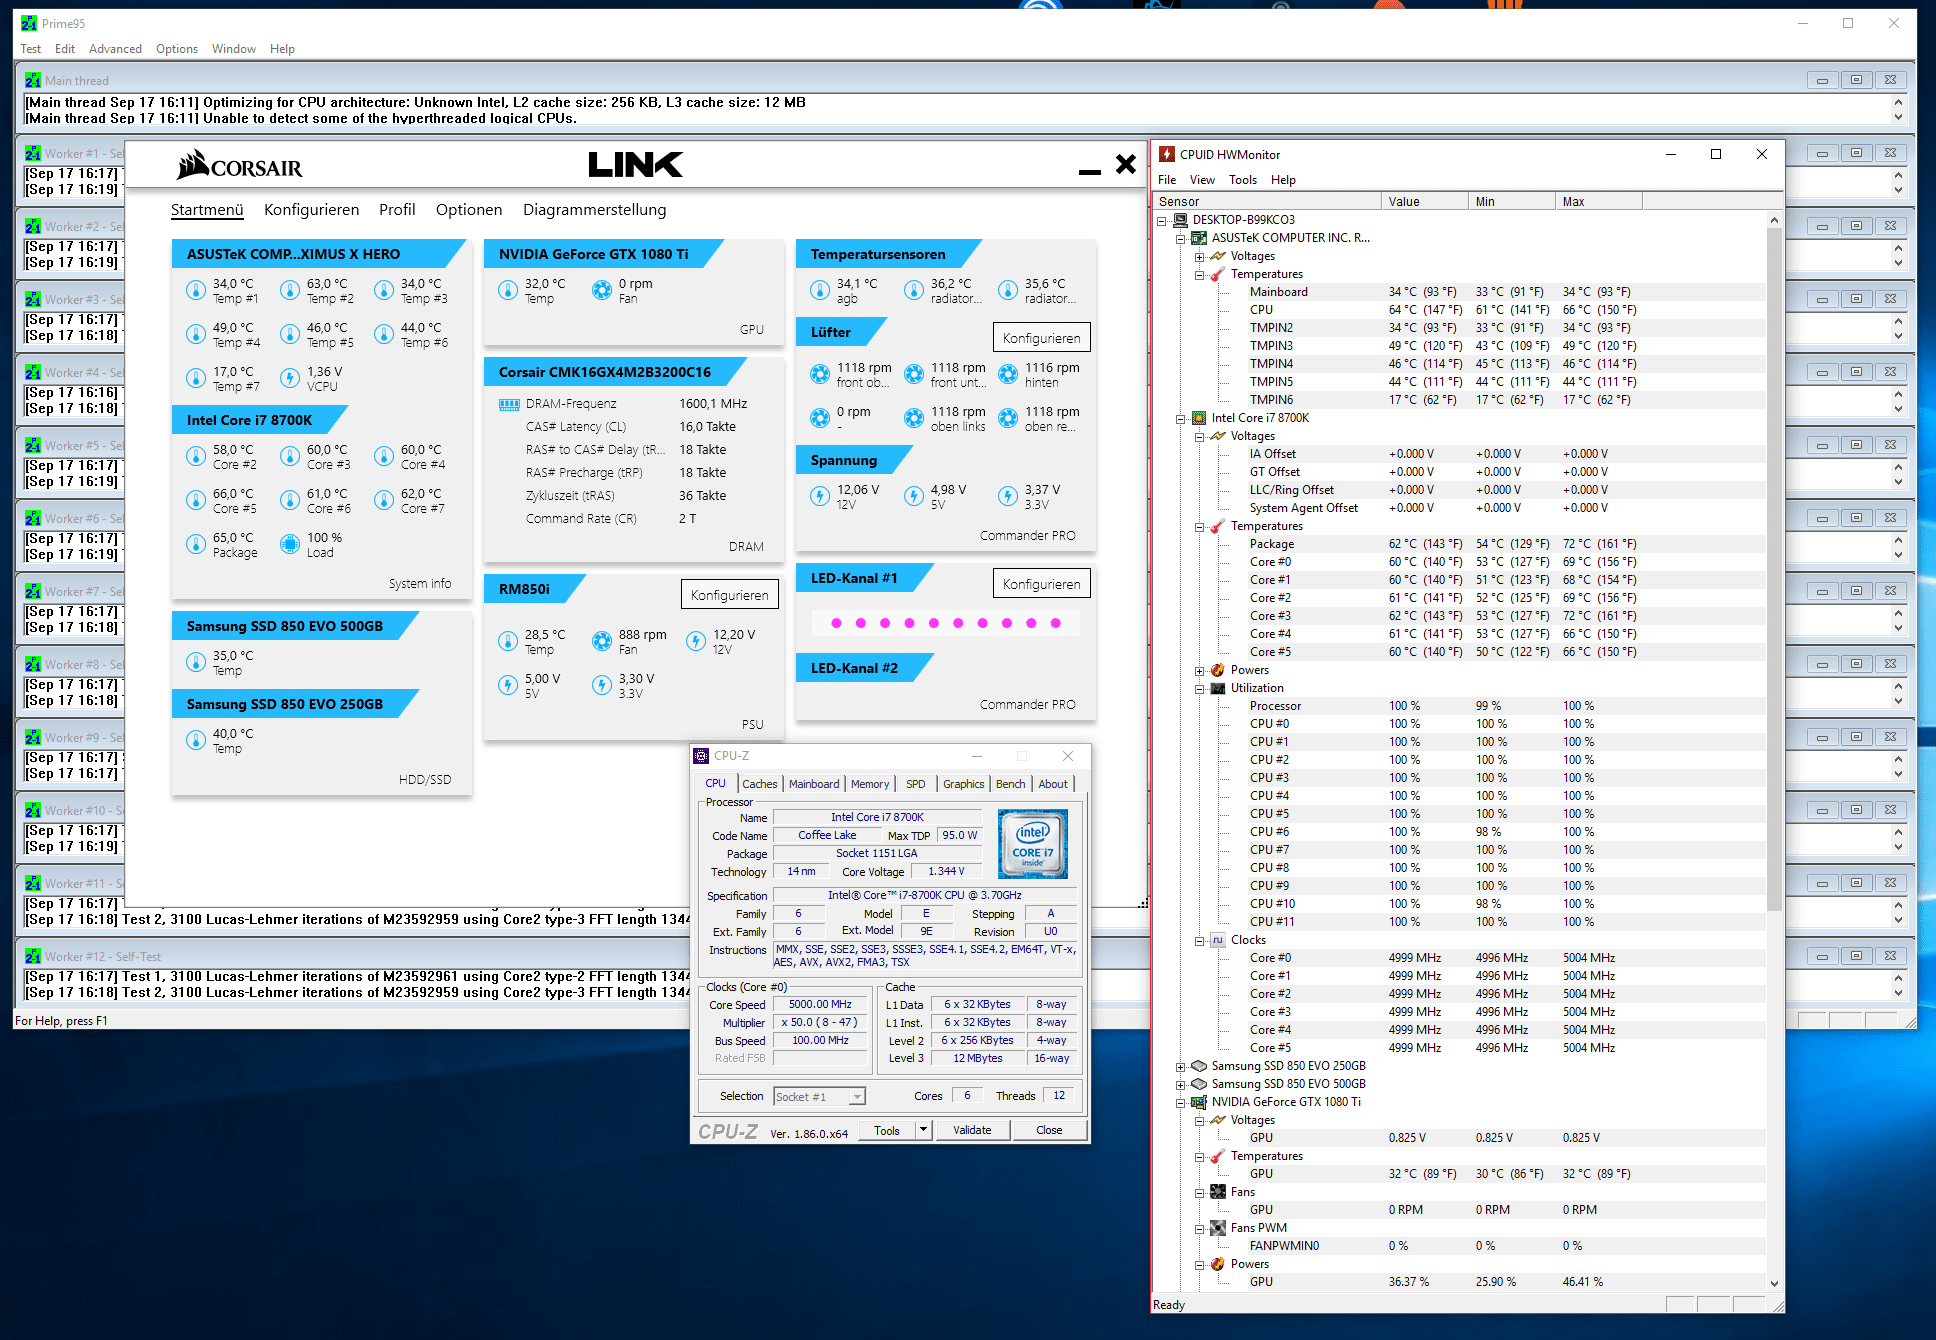Click the Core Speed 5000.00 MHz field
This screenshot has width=1936, height=1340.
819,1005
